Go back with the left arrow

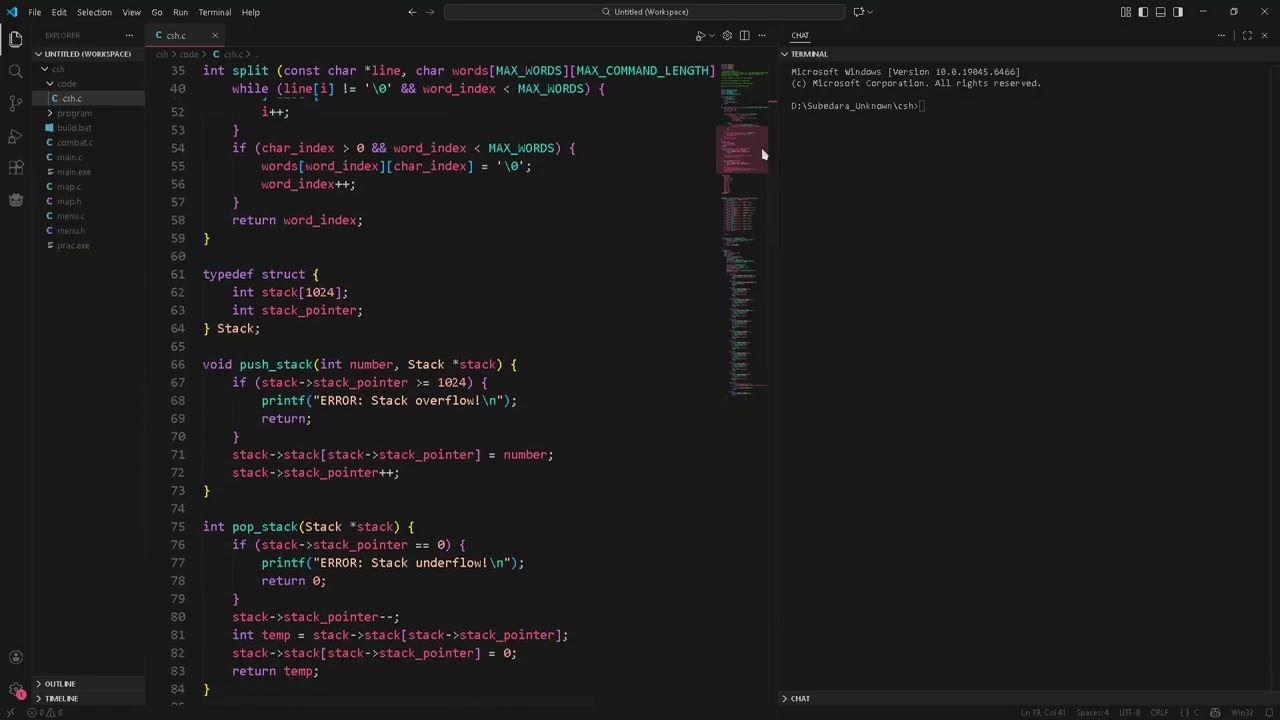[x=412, y=12]
